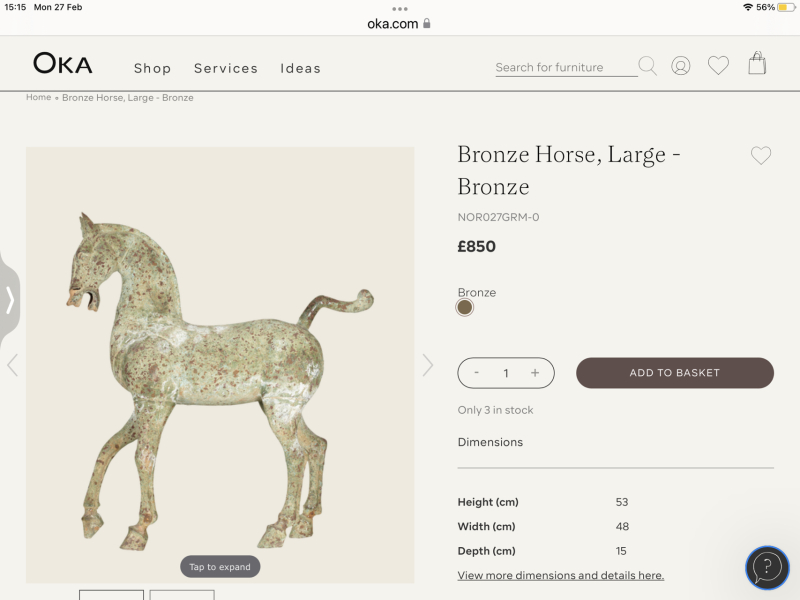Open the user account icon
The height and width of the screenshot is (600, 800).
pyautogui.click(x=681, y=66)
